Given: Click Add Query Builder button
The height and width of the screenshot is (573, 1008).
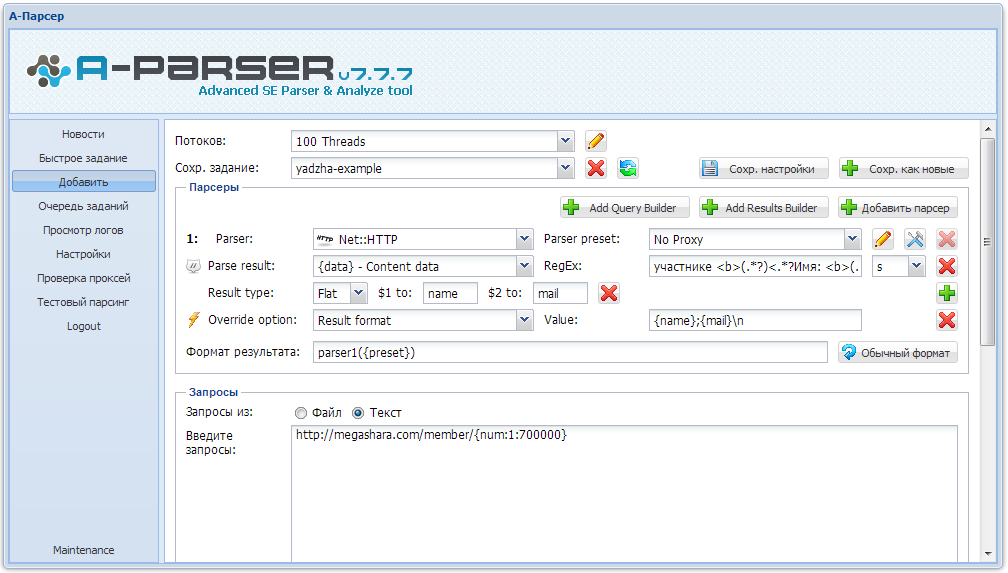Looking at the screenshot, I should tap(625, 208).
